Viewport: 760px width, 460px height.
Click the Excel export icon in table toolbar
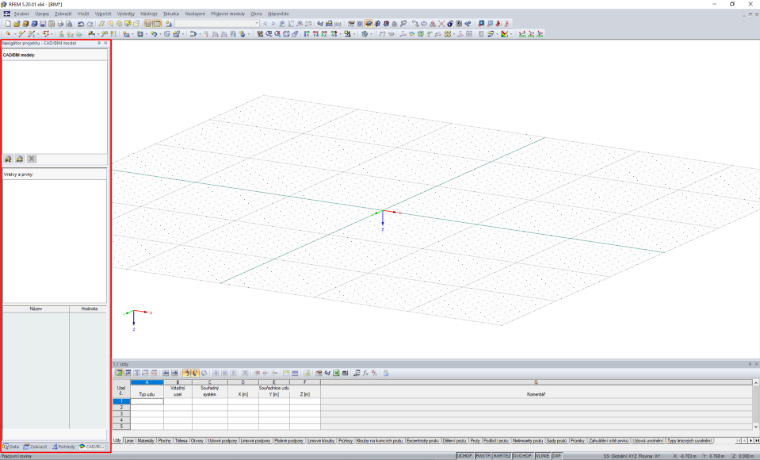click(336, 373)
